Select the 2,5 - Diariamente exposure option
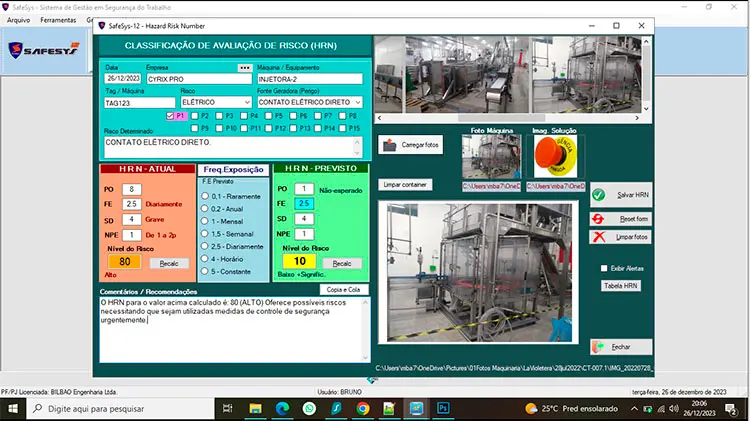This screenshot has height=421, width=750. (206, 245)
